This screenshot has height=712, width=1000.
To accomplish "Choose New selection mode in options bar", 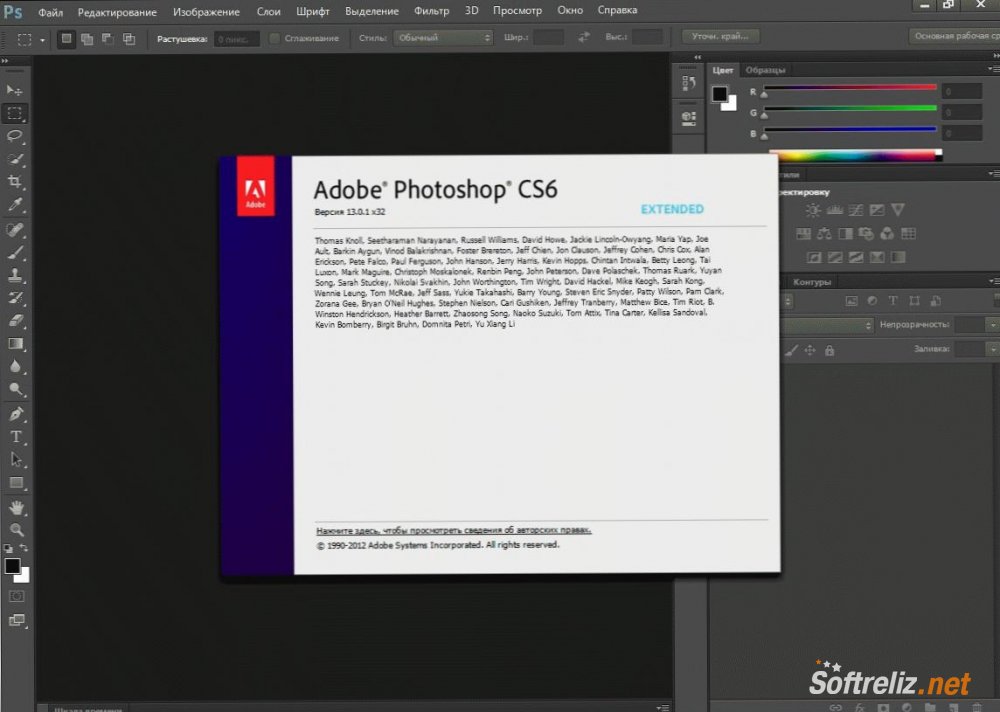I will [66, 39].
